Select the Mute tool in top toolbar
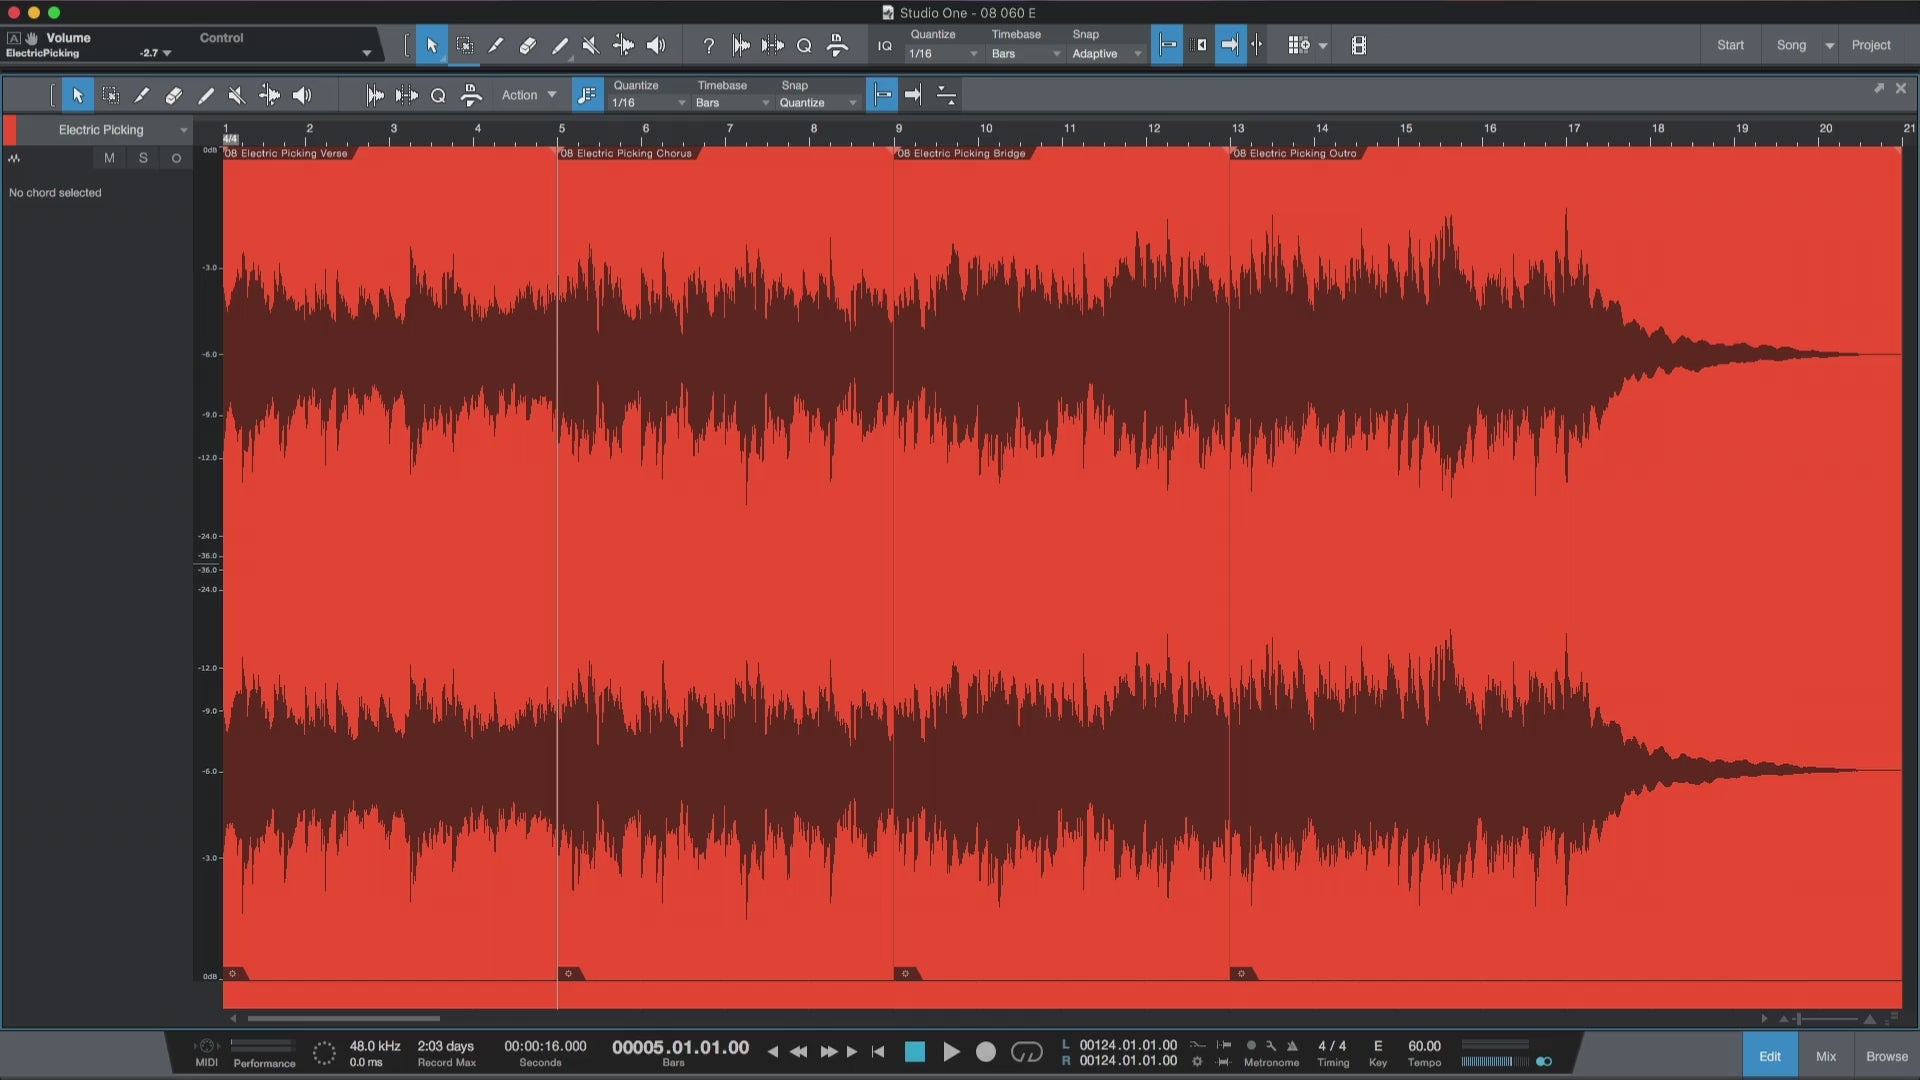 click(591, 45)
